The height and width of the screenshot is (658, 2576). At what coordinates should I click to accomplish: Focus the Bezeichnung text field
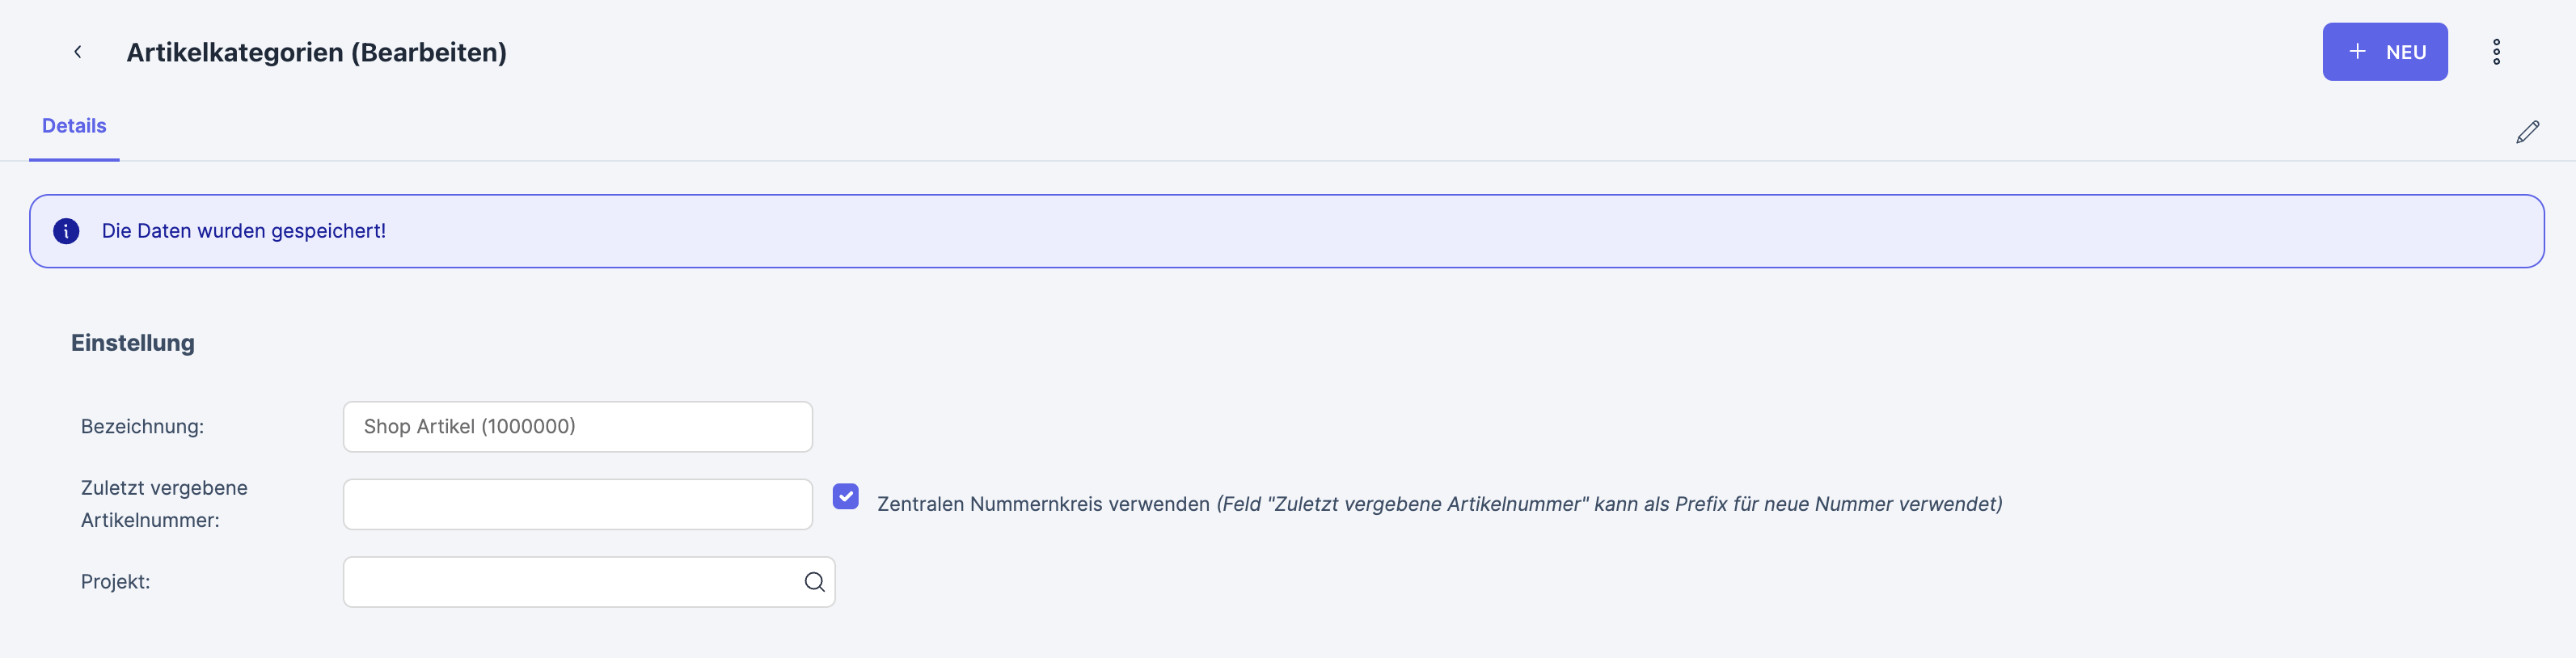click(577, 427)
